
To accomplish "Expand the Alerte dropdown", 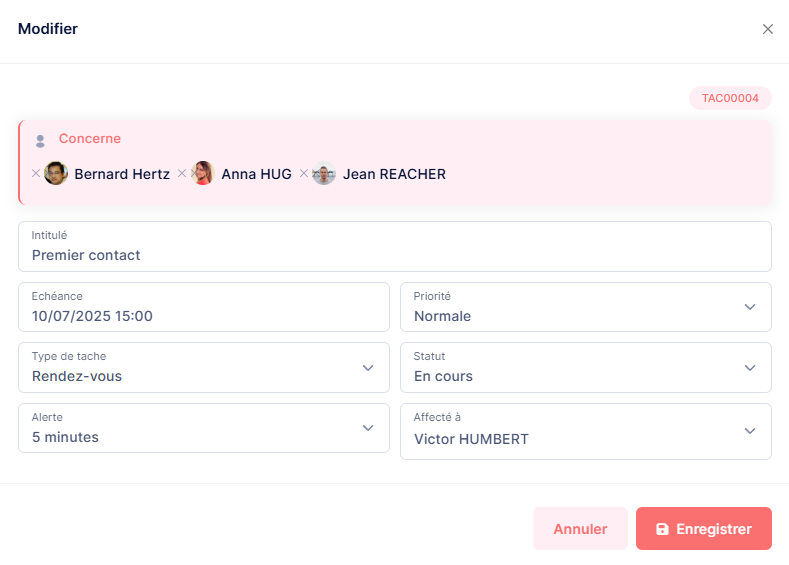I will click(368, 428).
